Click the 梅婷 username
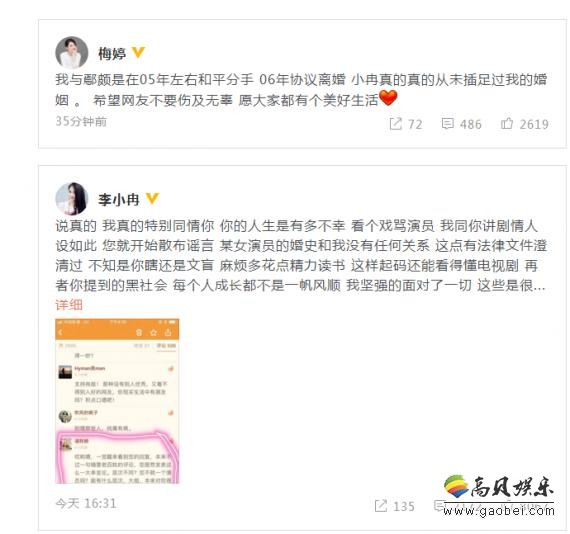This screenshot has width=570, height=534. (112, 54)
